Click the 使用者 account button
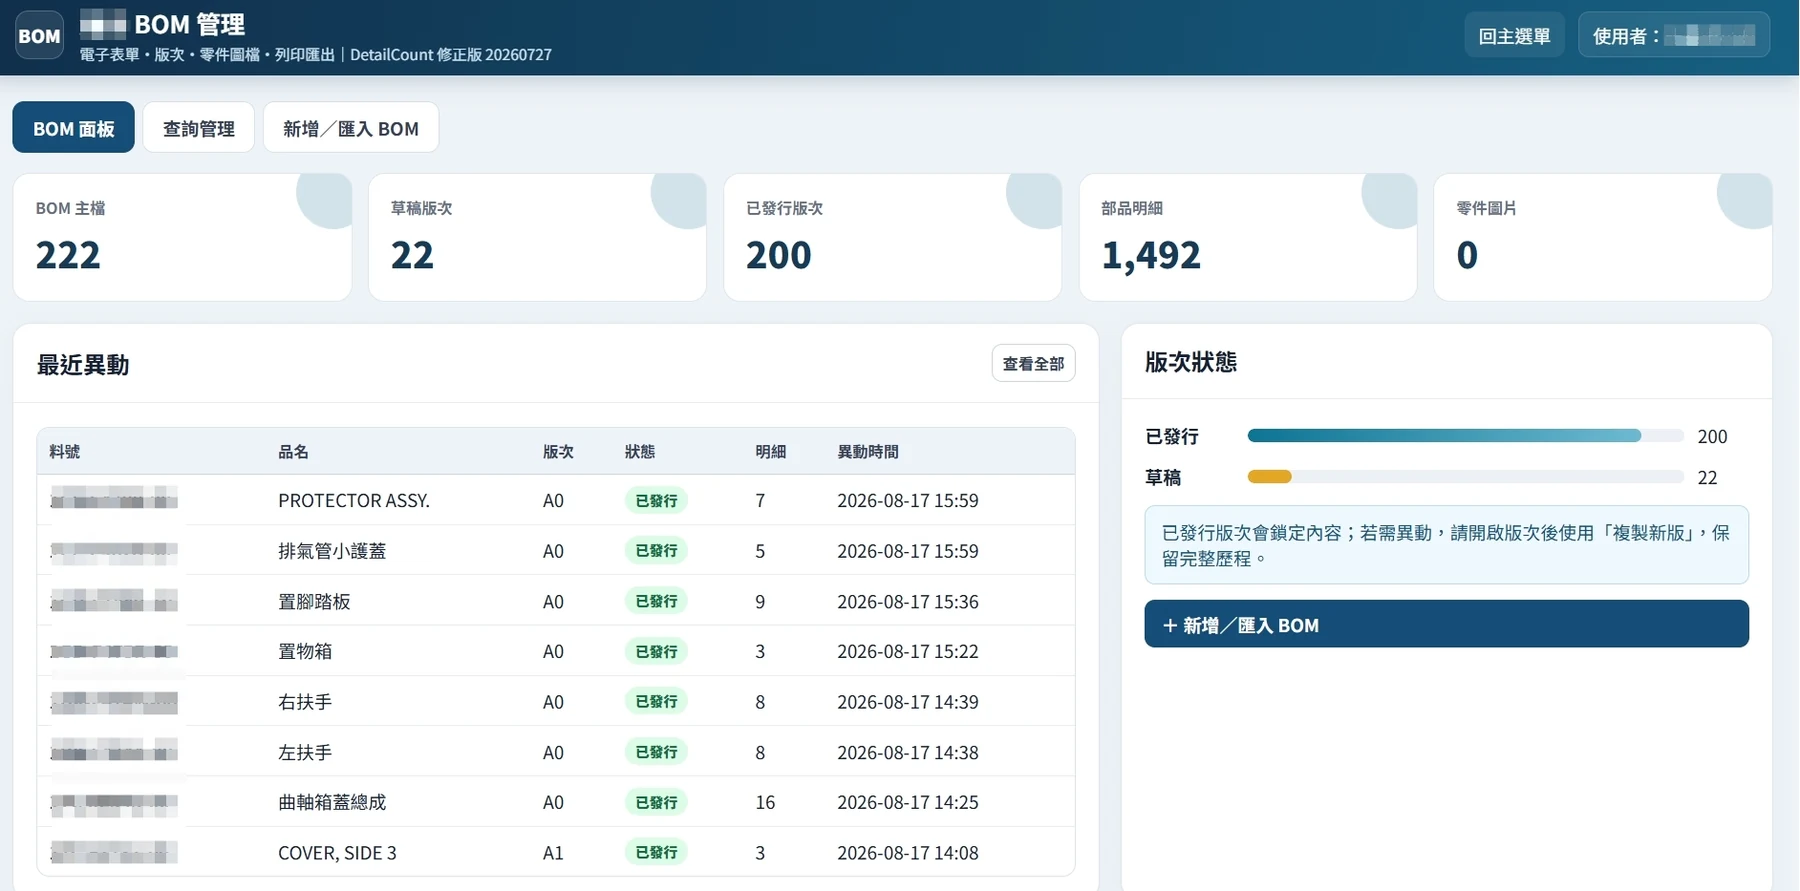 coord(1673,36)
